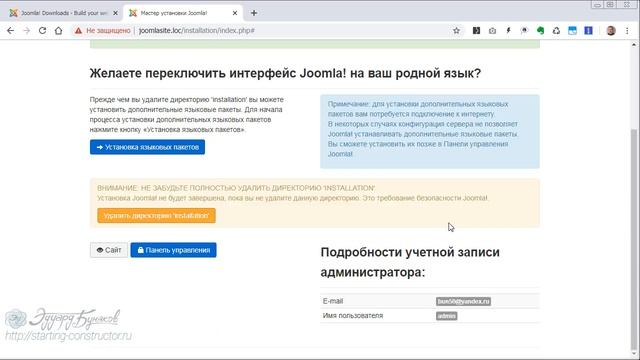Viewport: 640px width, 360px height.
Task: Click the round eye-like extension icon
Action: 524,31
